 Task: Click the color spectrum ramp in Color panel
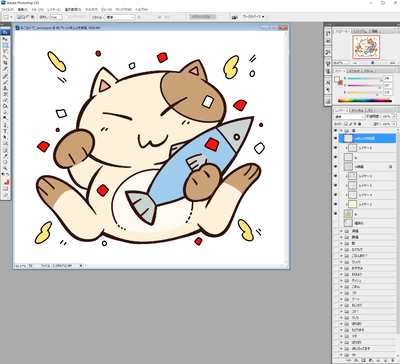pos(365,100)
